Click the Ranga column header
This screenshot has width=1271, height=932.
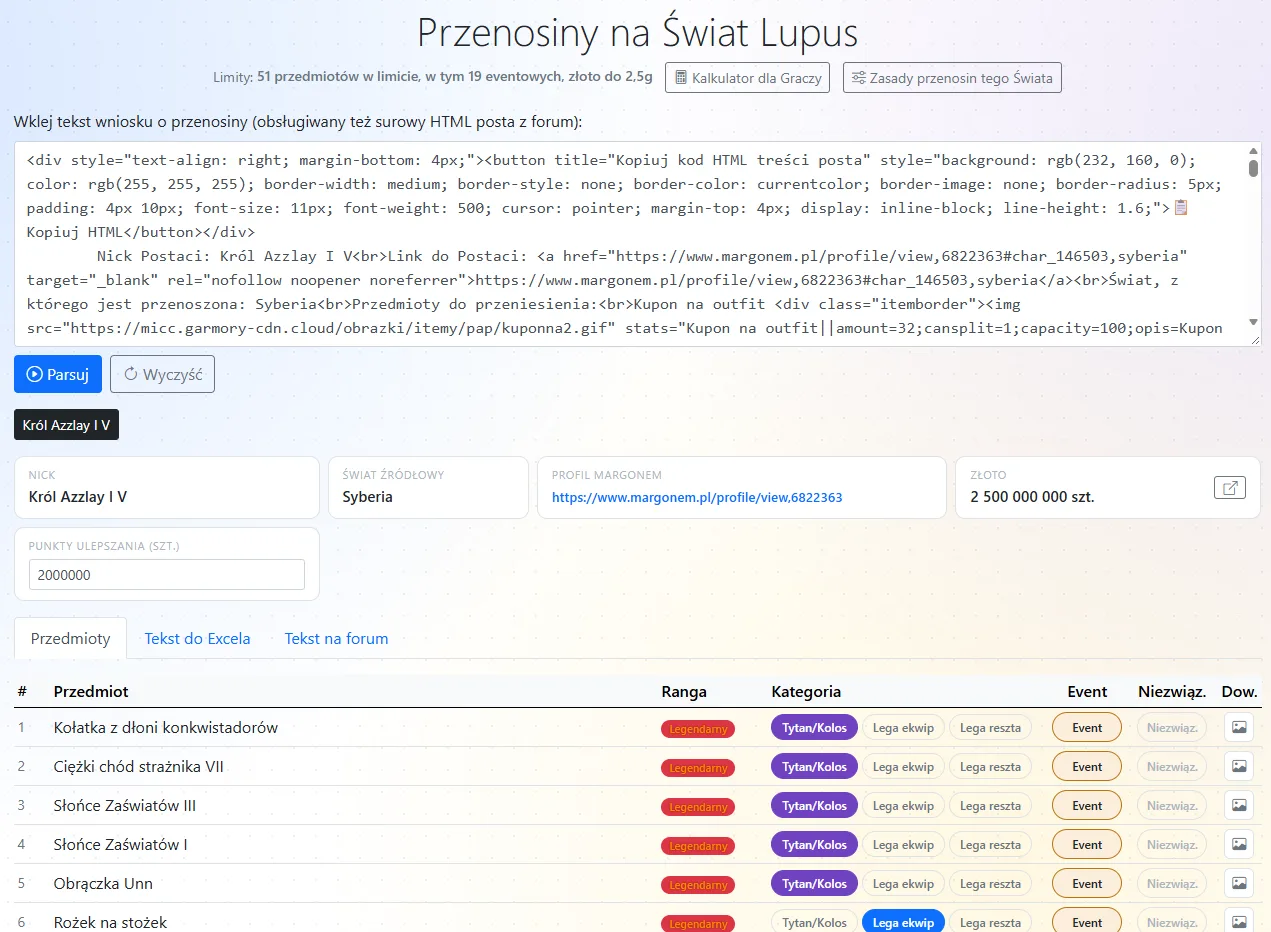point(684,691)
